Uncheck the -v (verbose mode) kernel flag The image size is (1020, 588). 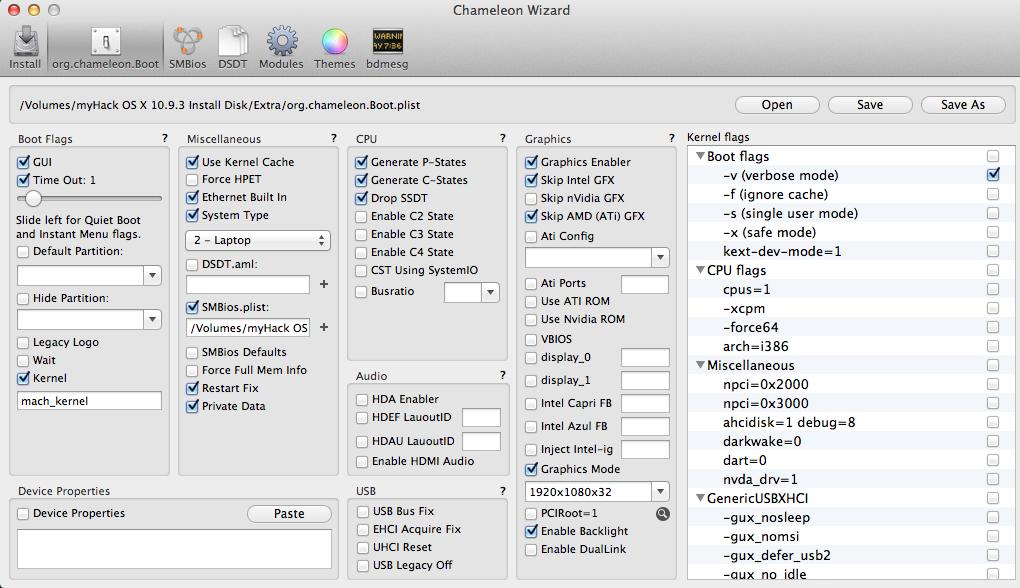tap(993, 174)
